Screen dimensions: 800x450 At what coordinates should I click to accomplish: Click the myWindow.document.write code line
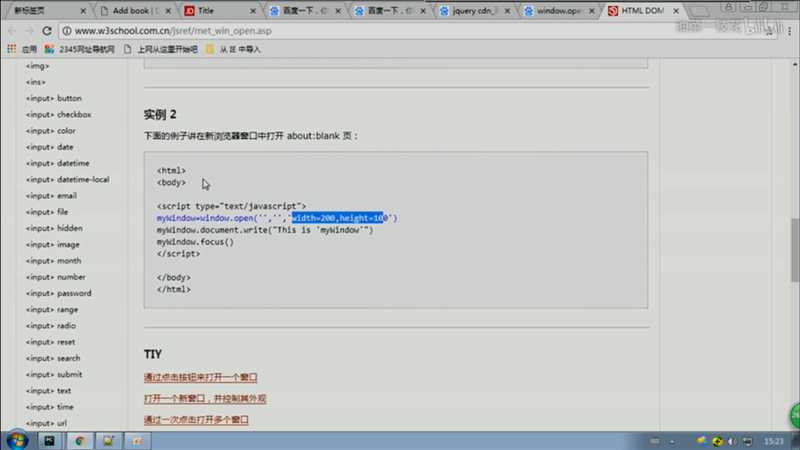coord(265,230)
